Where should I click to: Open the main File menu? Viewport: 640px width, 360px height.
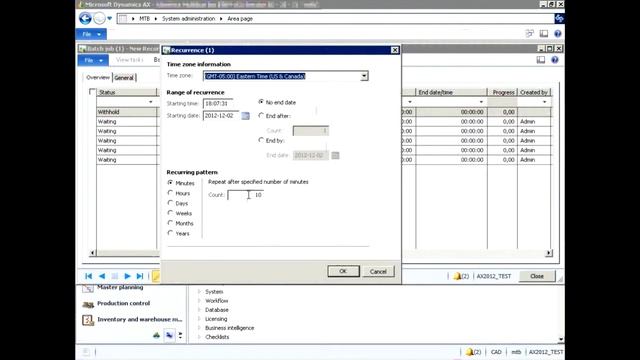pyautogui.click(x=91, y=34)
